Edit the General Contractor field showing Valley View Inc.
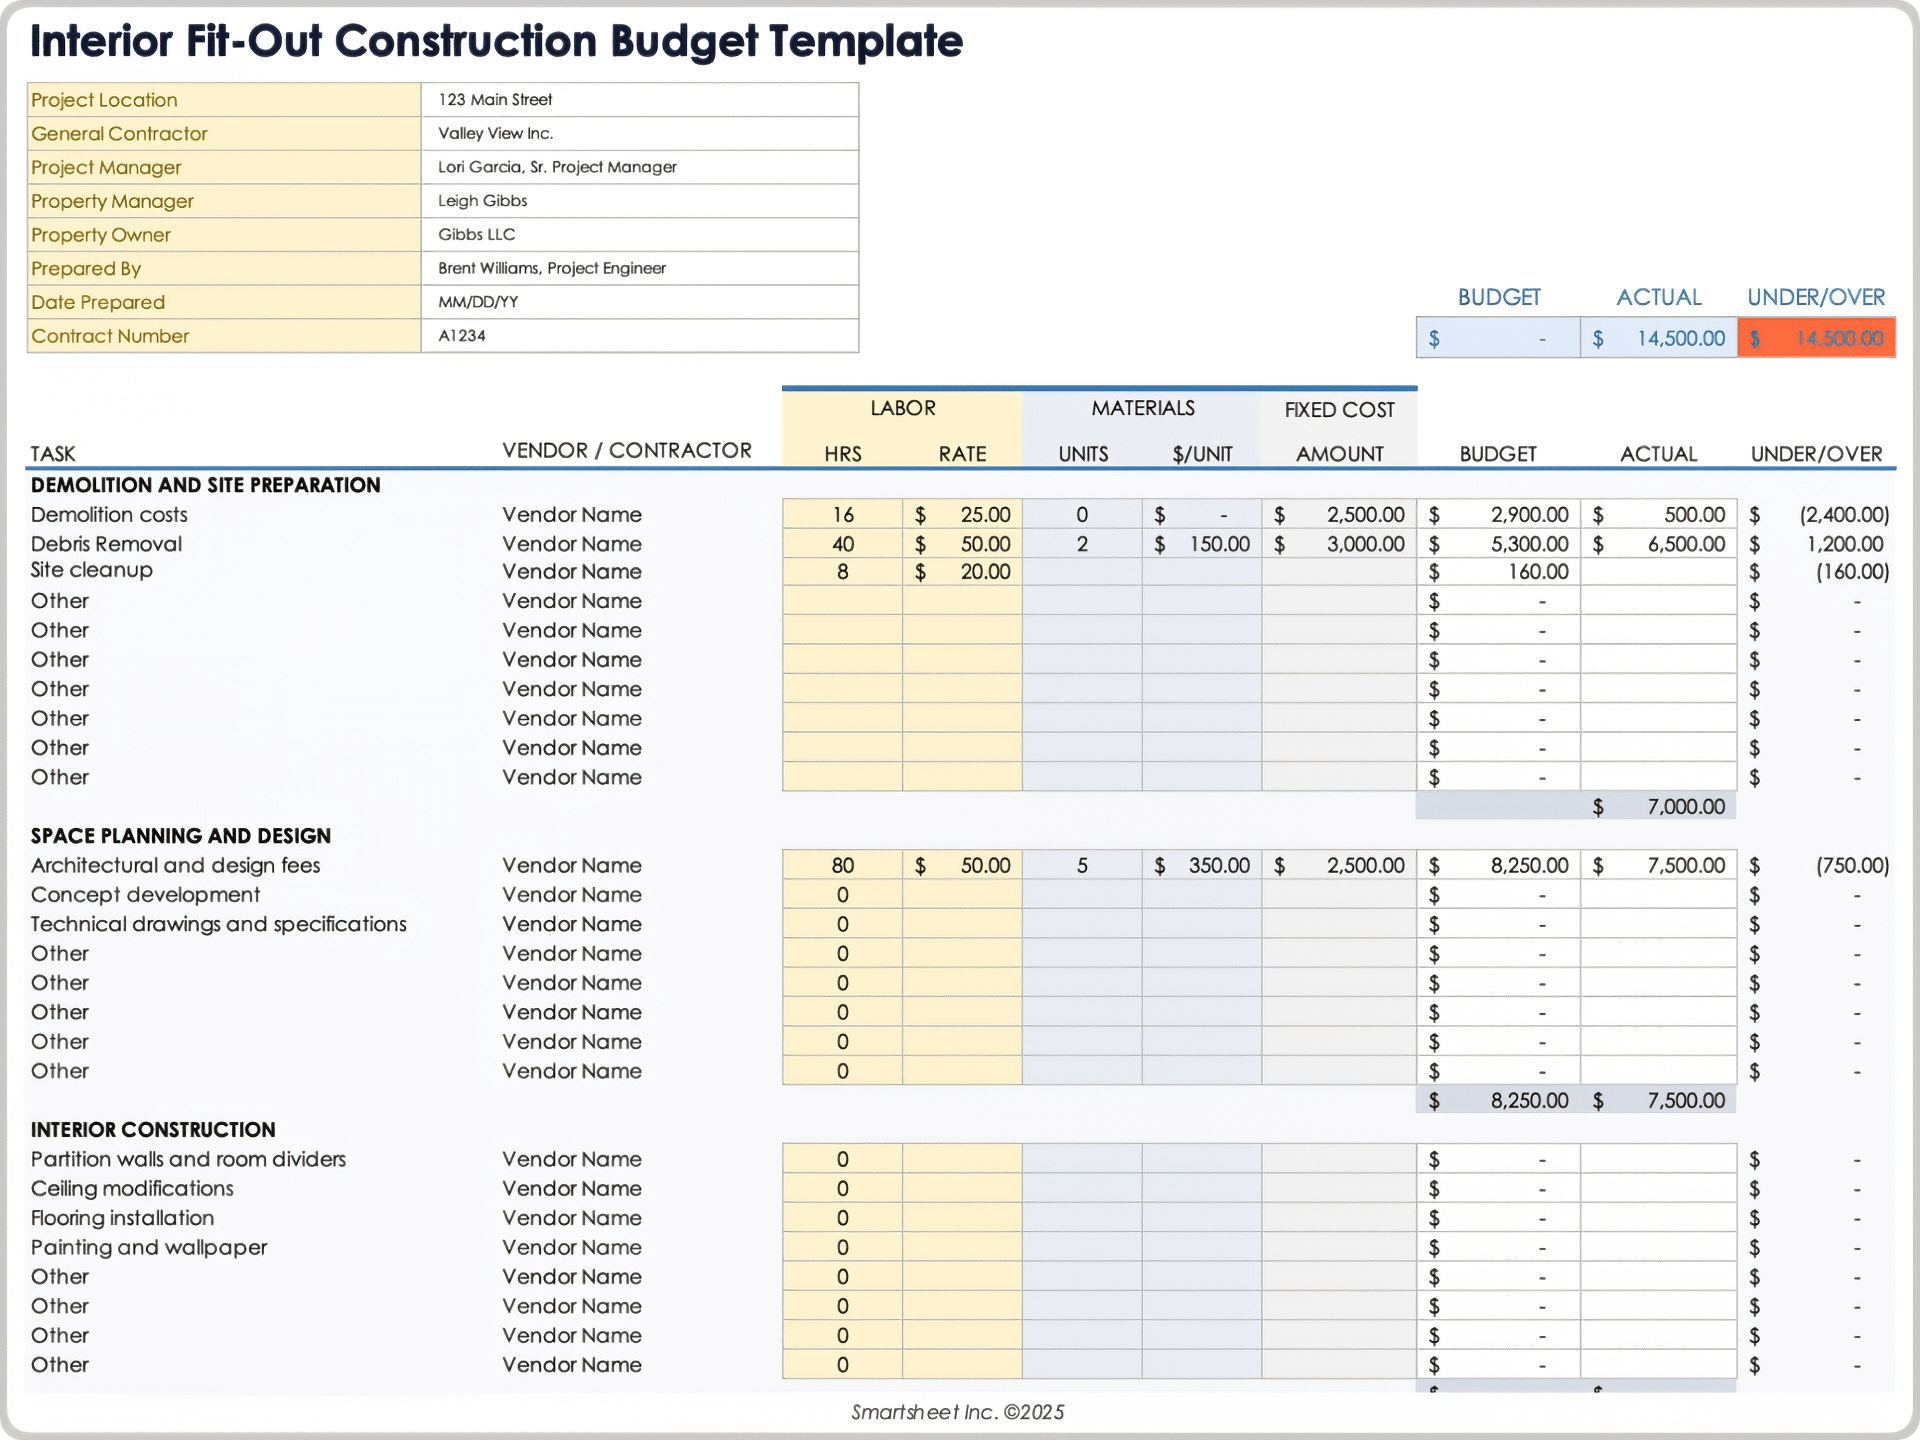Image resolution: width=1920 pixels, height=1440 pixels. pyautogui.click(x=640, y=133)
